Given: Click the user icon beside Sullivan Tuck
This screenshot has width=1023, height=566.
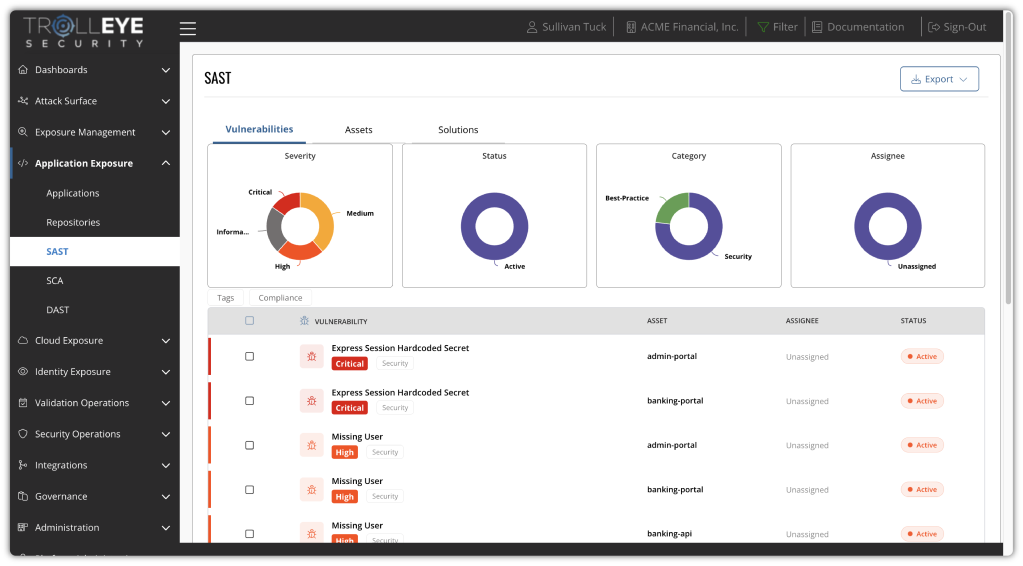Looking at the screenshot, I should coord(532,27).
